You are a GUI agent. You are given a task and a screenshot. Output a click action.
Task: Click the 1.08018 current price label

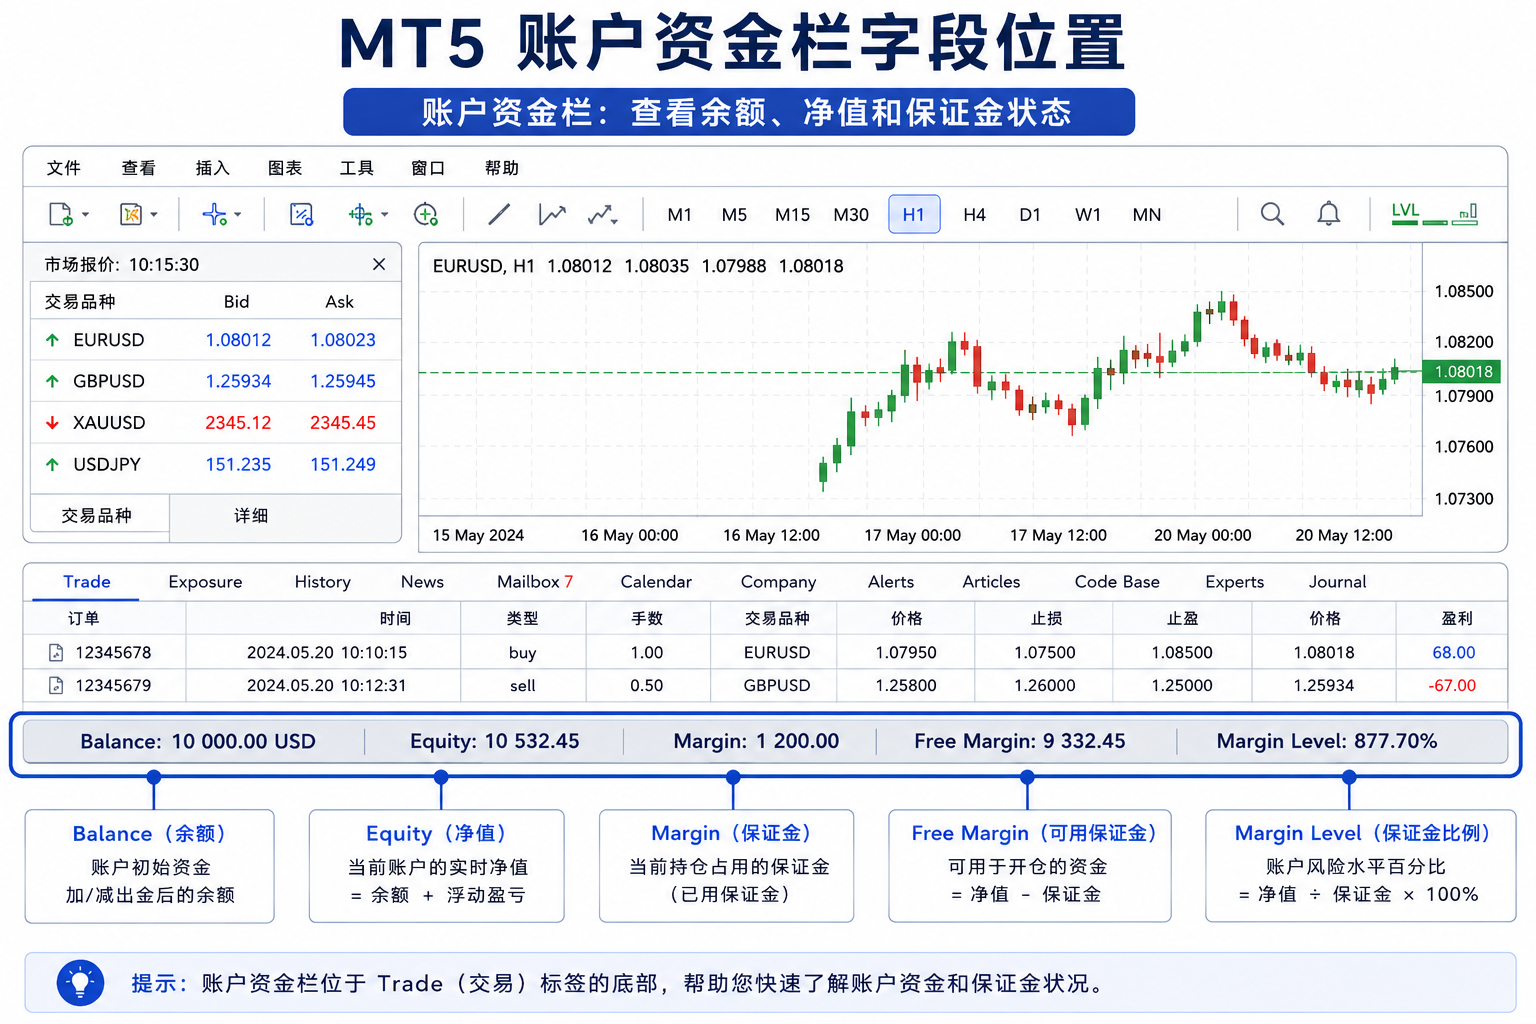[1462, 372]
